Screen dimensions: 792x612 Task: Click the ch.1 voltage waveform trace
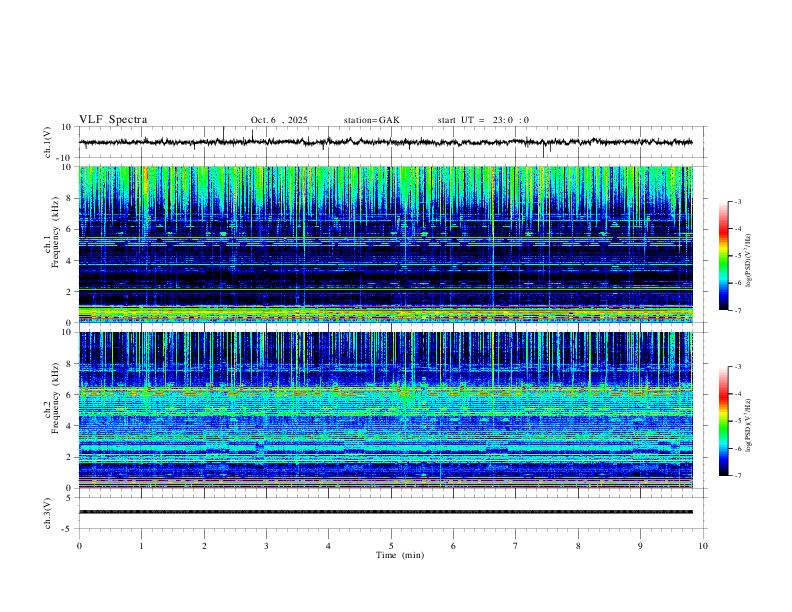386,142
